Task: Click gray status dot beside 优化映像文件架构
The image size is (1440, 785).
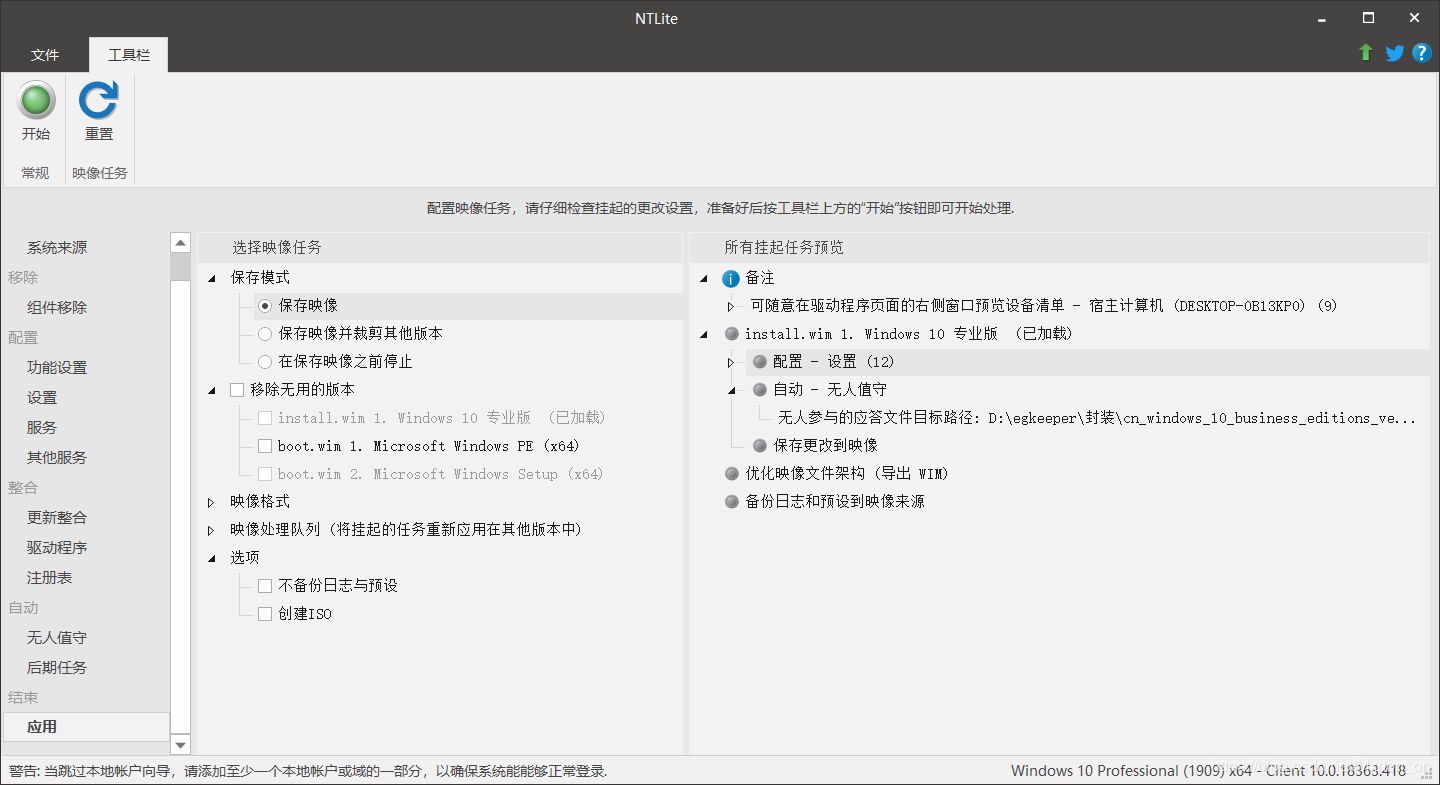Action: pyautogui.click(x=732, y=474)
